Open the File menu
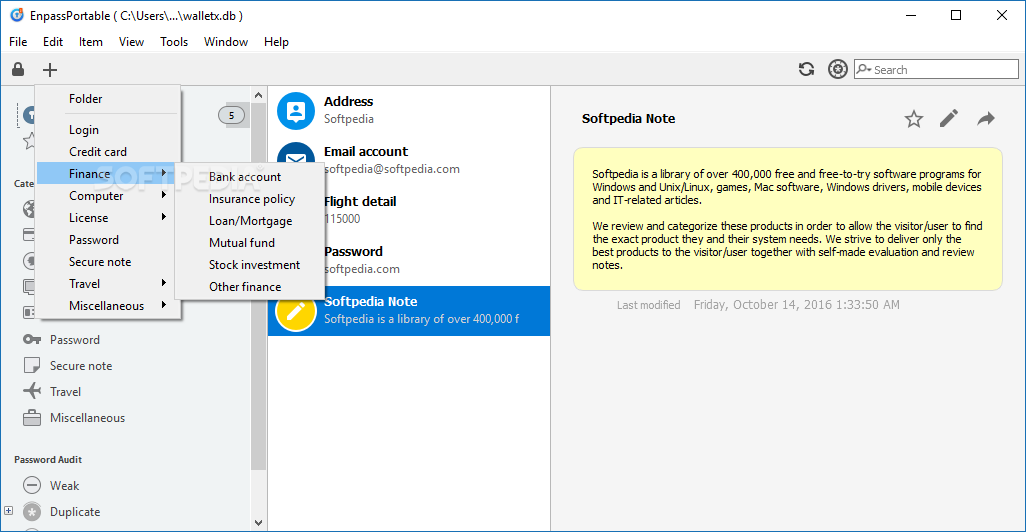Screen dimensions: 1026x532 pos(18,42)
